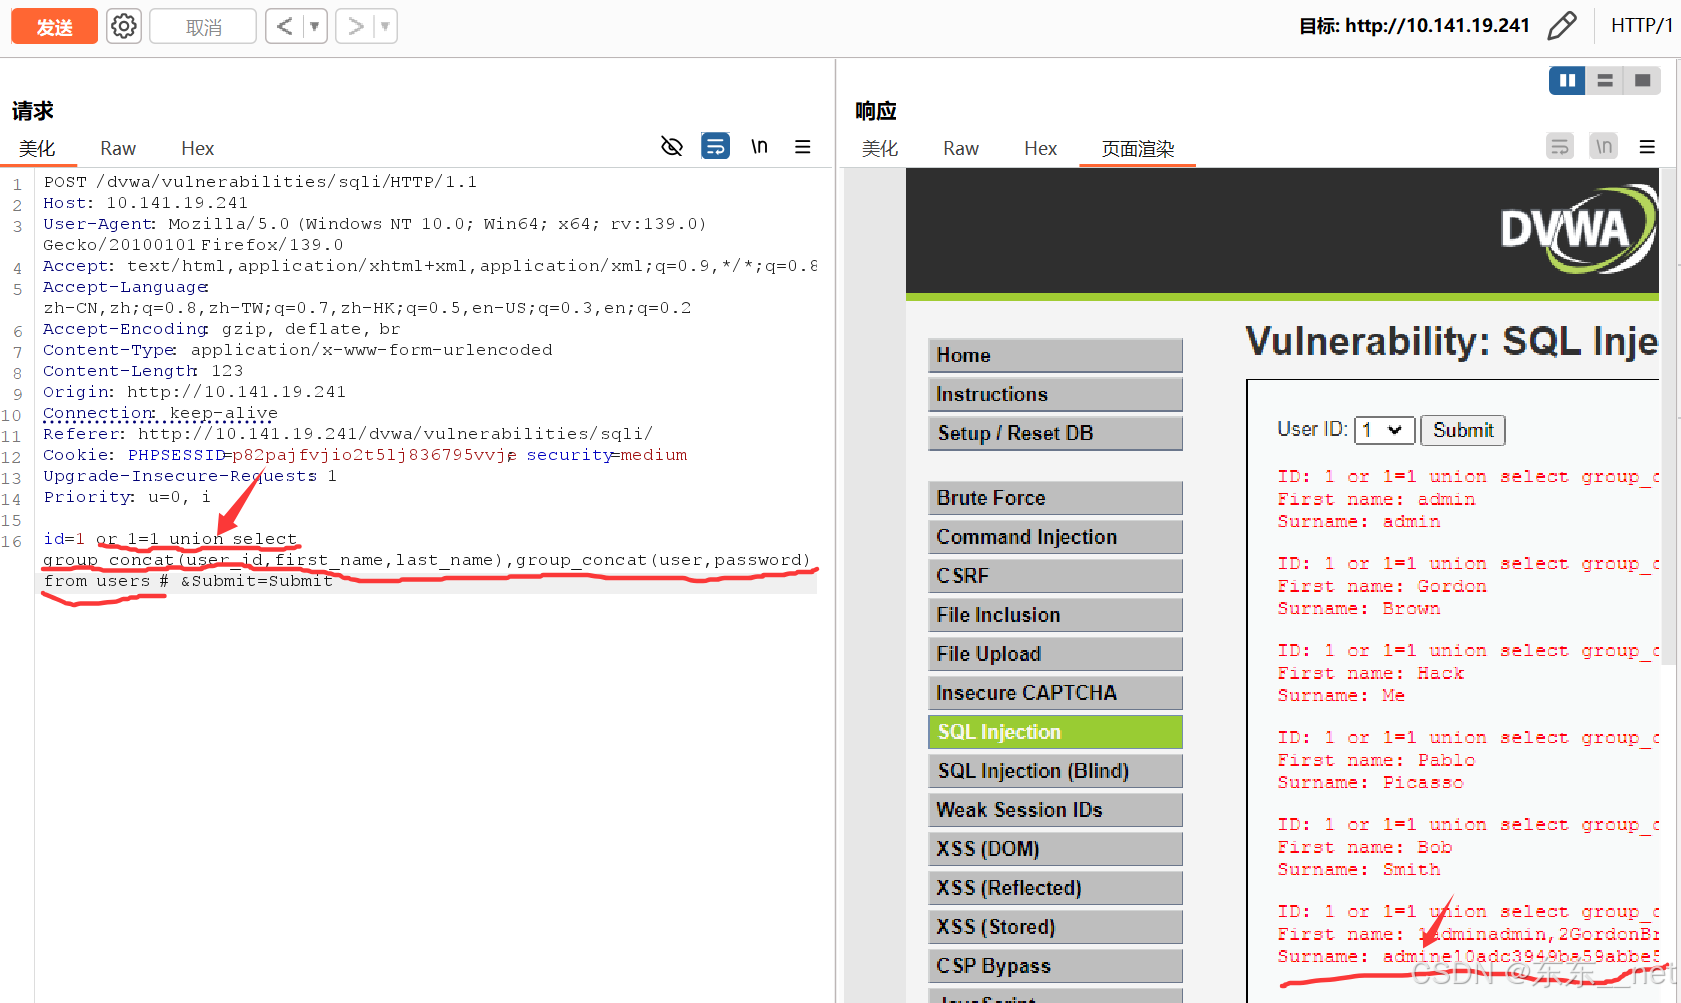Open Setup / Reset DB menu item

pos(1055,433)
